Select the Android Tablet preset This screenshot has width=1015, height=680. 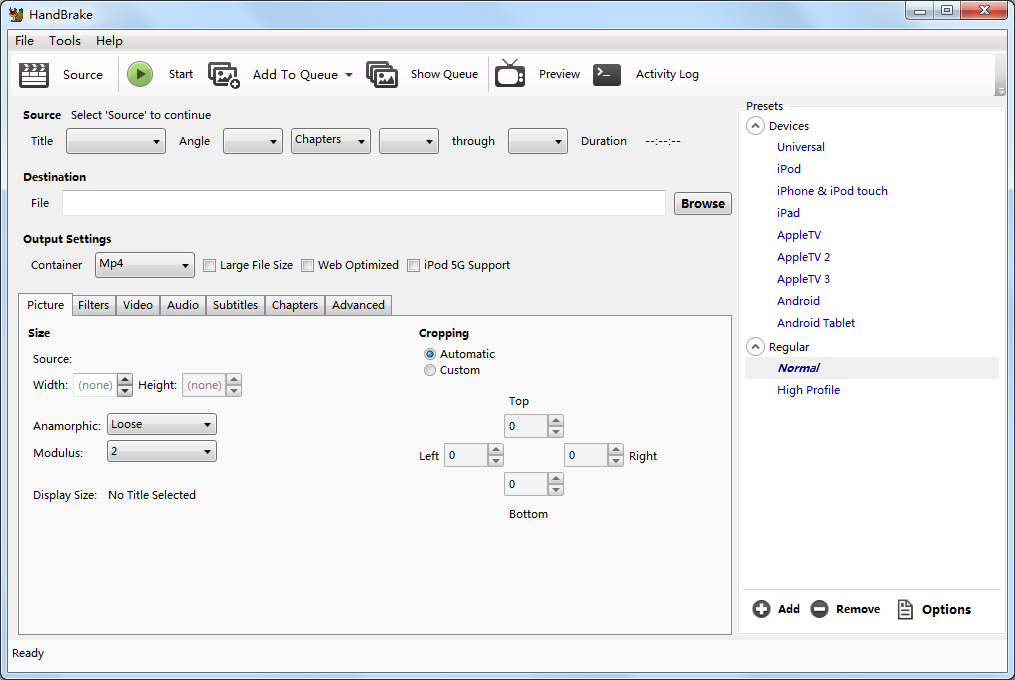coord(816,323)
